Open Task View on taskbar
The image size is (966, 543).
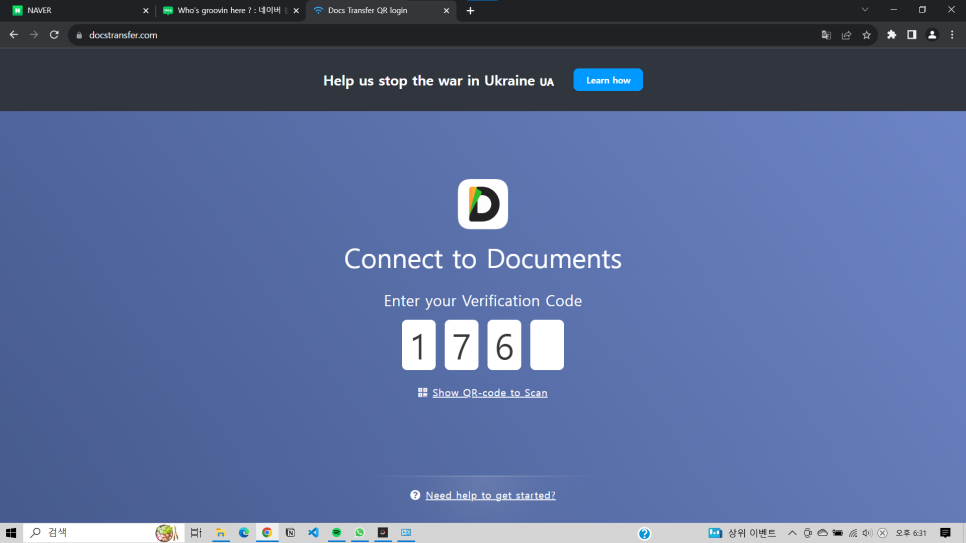[196, 533]
